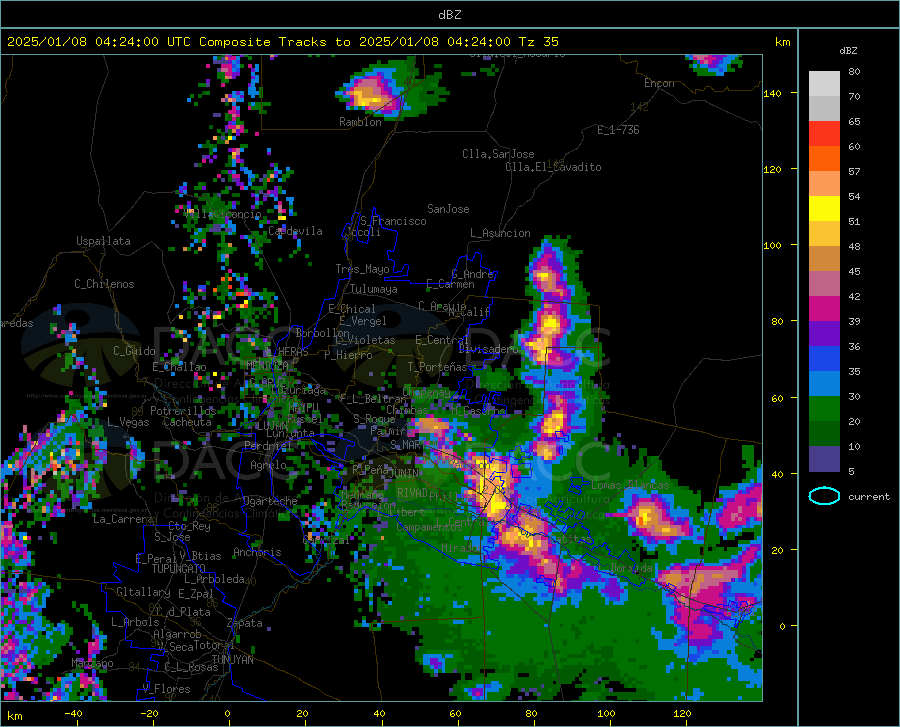Viewport: 900px width, 727px height.
Task: Click the 'Borbollon' map label
Action: [x=323, y=333]
